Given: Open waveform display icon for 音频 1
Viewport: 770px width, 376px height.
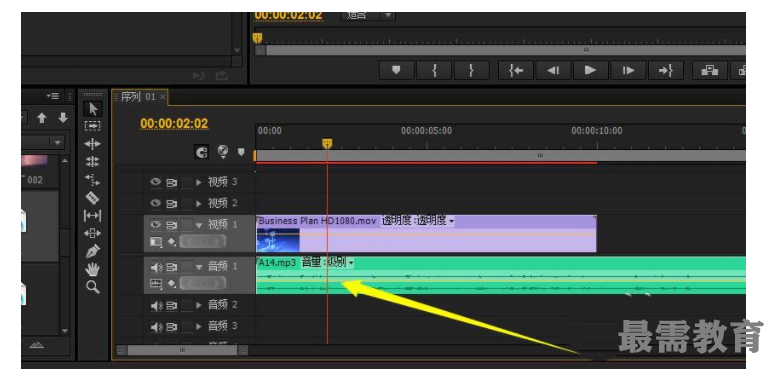Looking at the screenshot, I should tap(156, 283).
